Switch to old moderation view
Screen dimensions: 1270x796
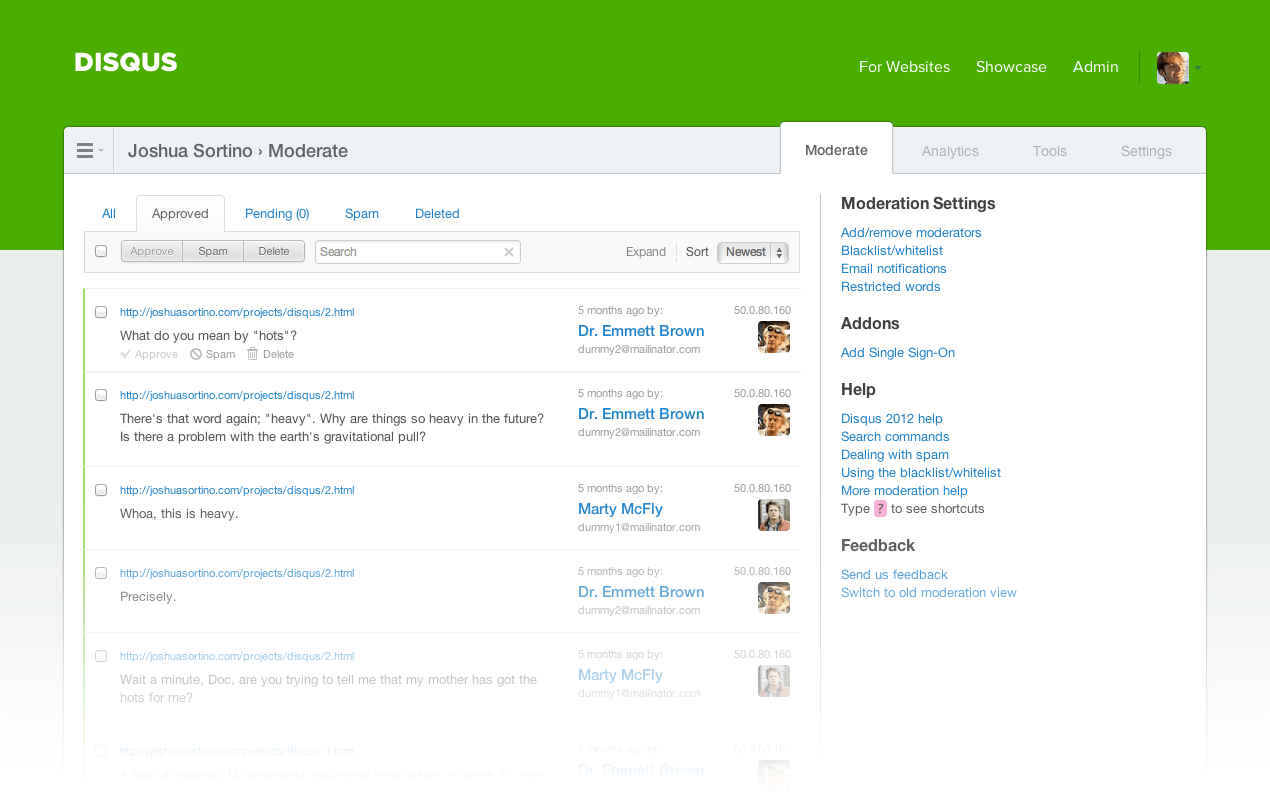929,593
